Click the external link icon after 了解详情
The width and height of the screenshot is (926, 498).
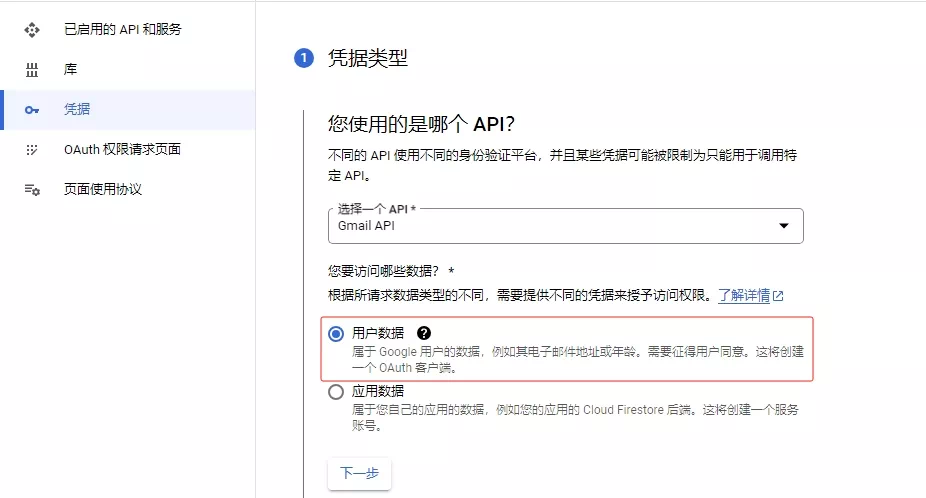click(778, 296)
